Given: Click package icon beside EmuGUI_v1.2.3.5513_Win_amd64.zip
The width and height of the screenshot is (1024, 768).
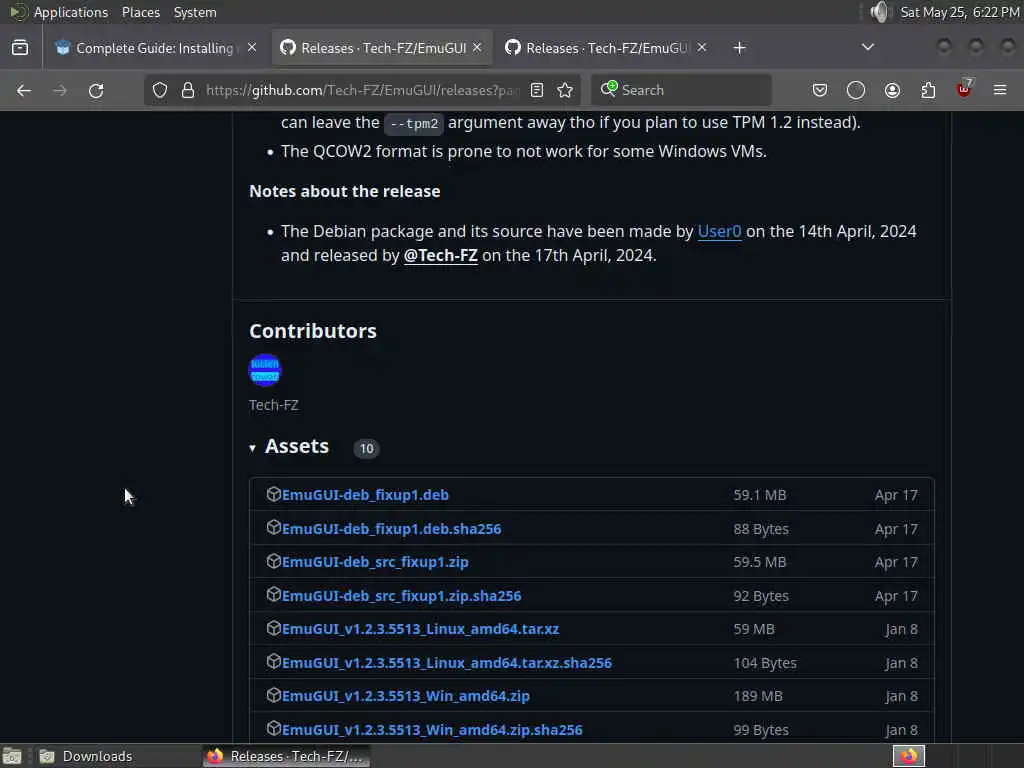Looking at the screenshot, I should (x=274, y=695).
